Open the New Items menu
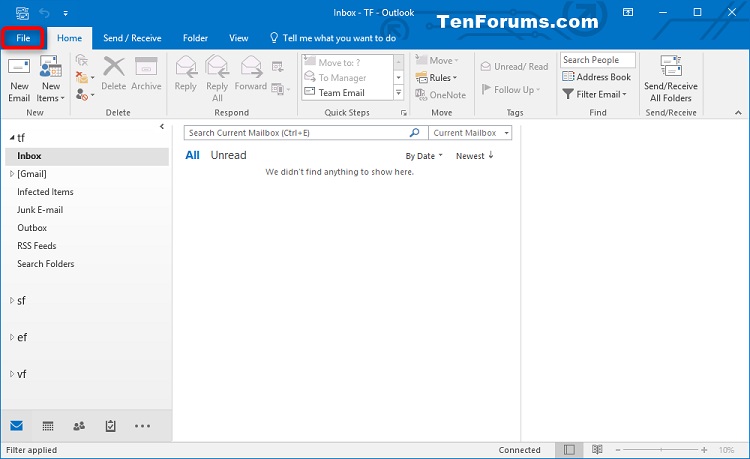Viewport: 750px width, 459px height. pyautogui.click(x=50, y=79)
